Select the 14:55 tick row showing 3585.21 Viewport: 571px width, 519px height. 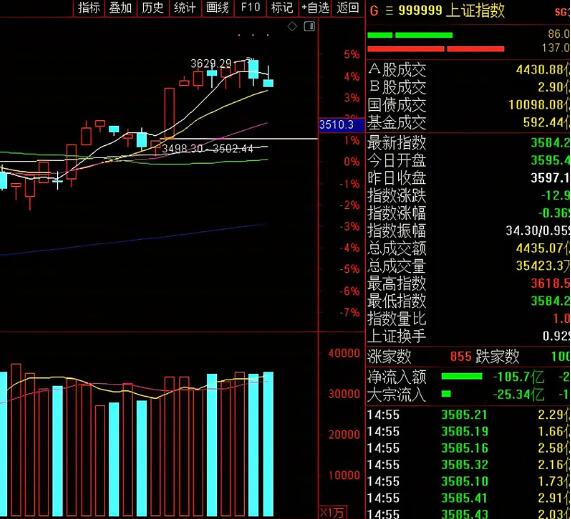(468, 415)
